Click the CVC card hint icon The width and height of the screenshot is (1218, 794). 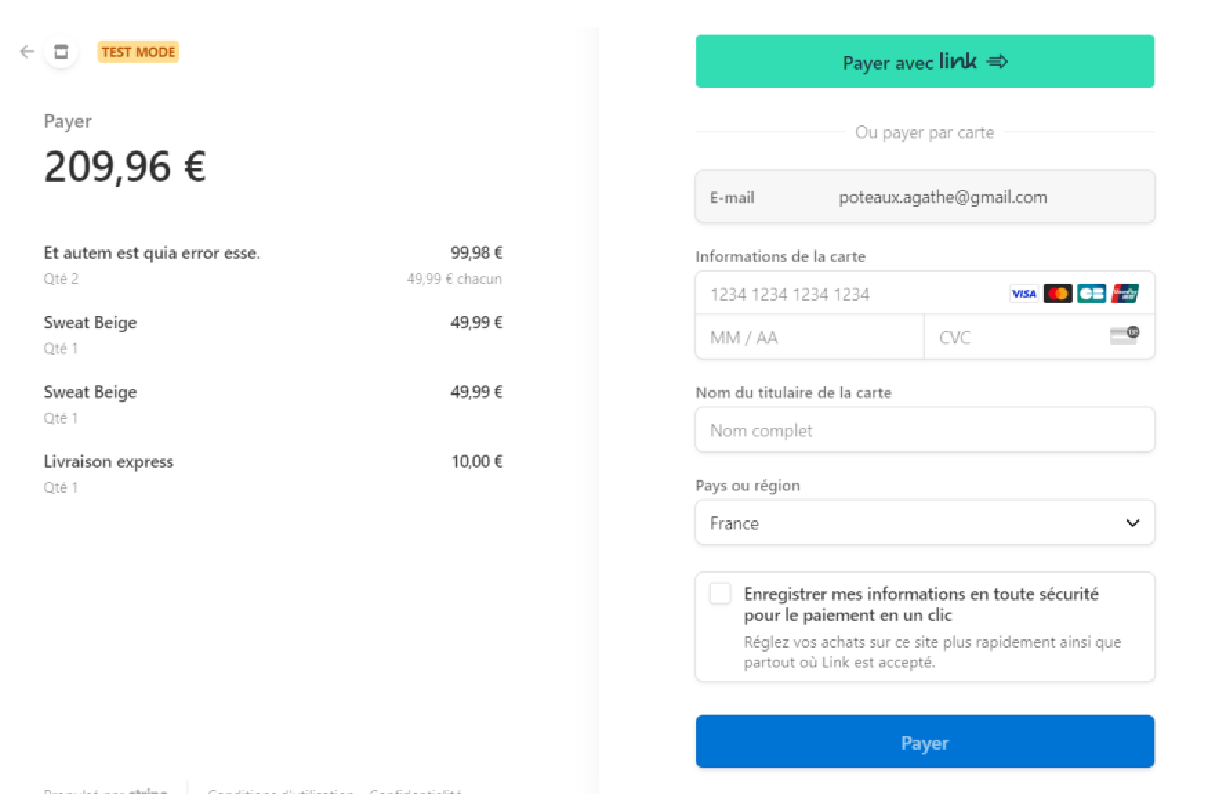pyautogui.click(x=1125, y=335)
